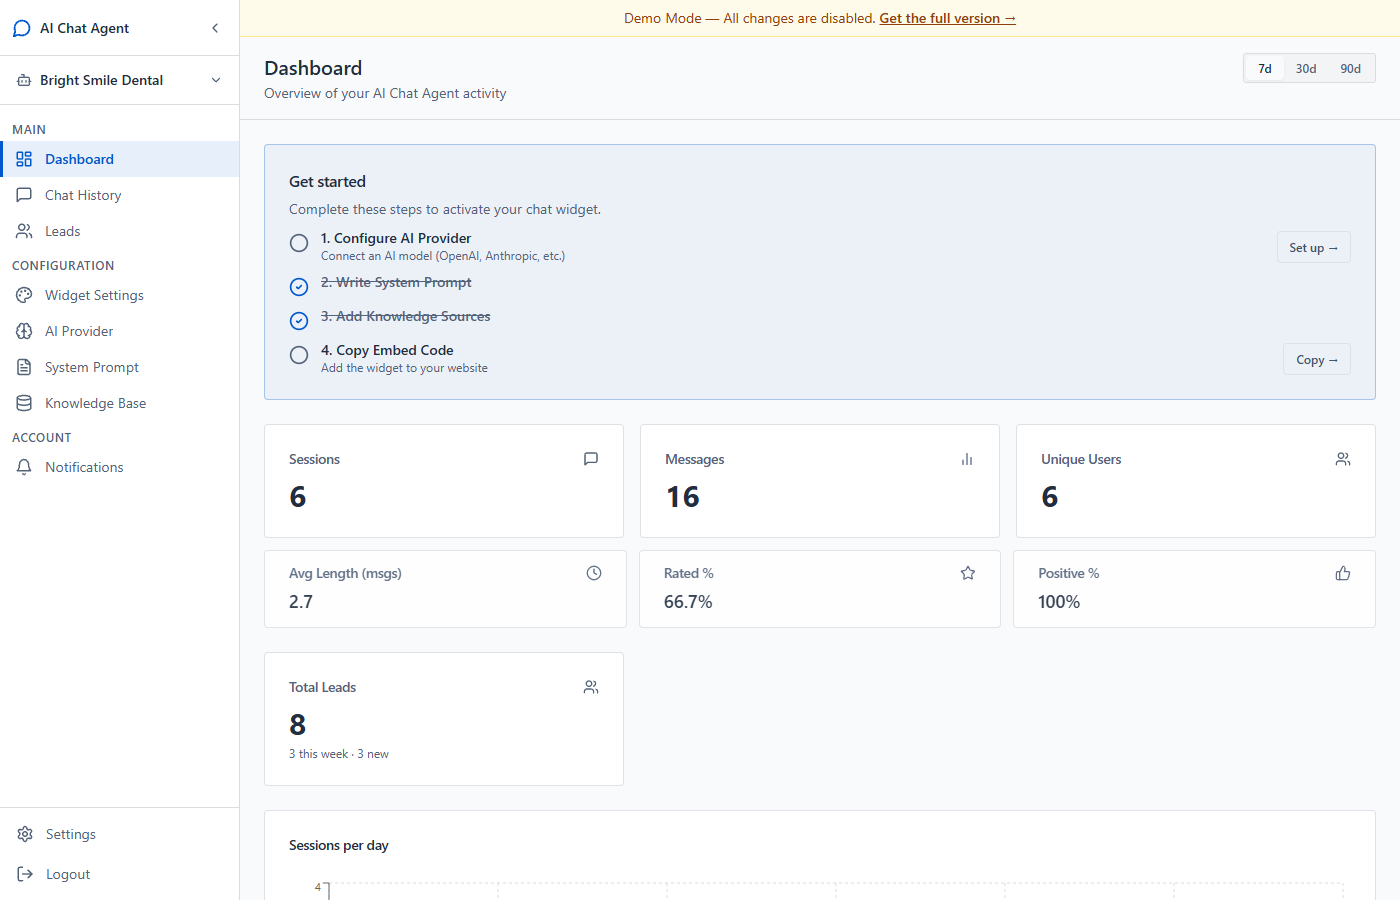The width and height of the screenshot is (1400, 900).
Task: Click the Messages value 16
Action: (683, 497)
